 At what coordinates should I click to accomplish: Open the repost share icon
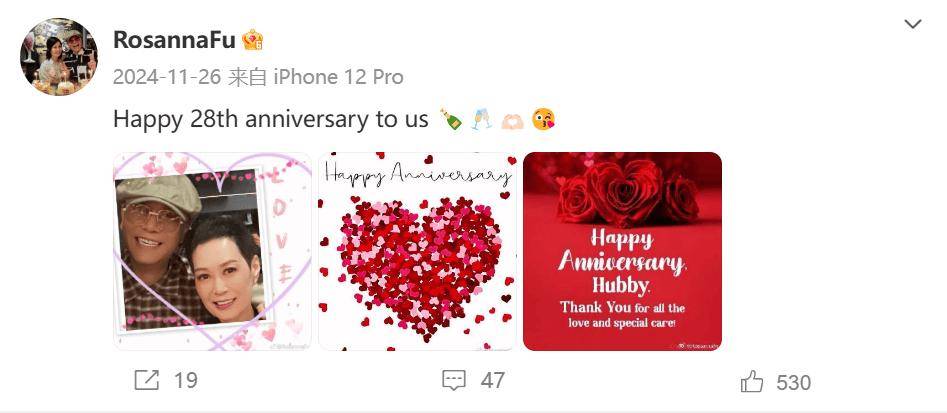point(146,380)
